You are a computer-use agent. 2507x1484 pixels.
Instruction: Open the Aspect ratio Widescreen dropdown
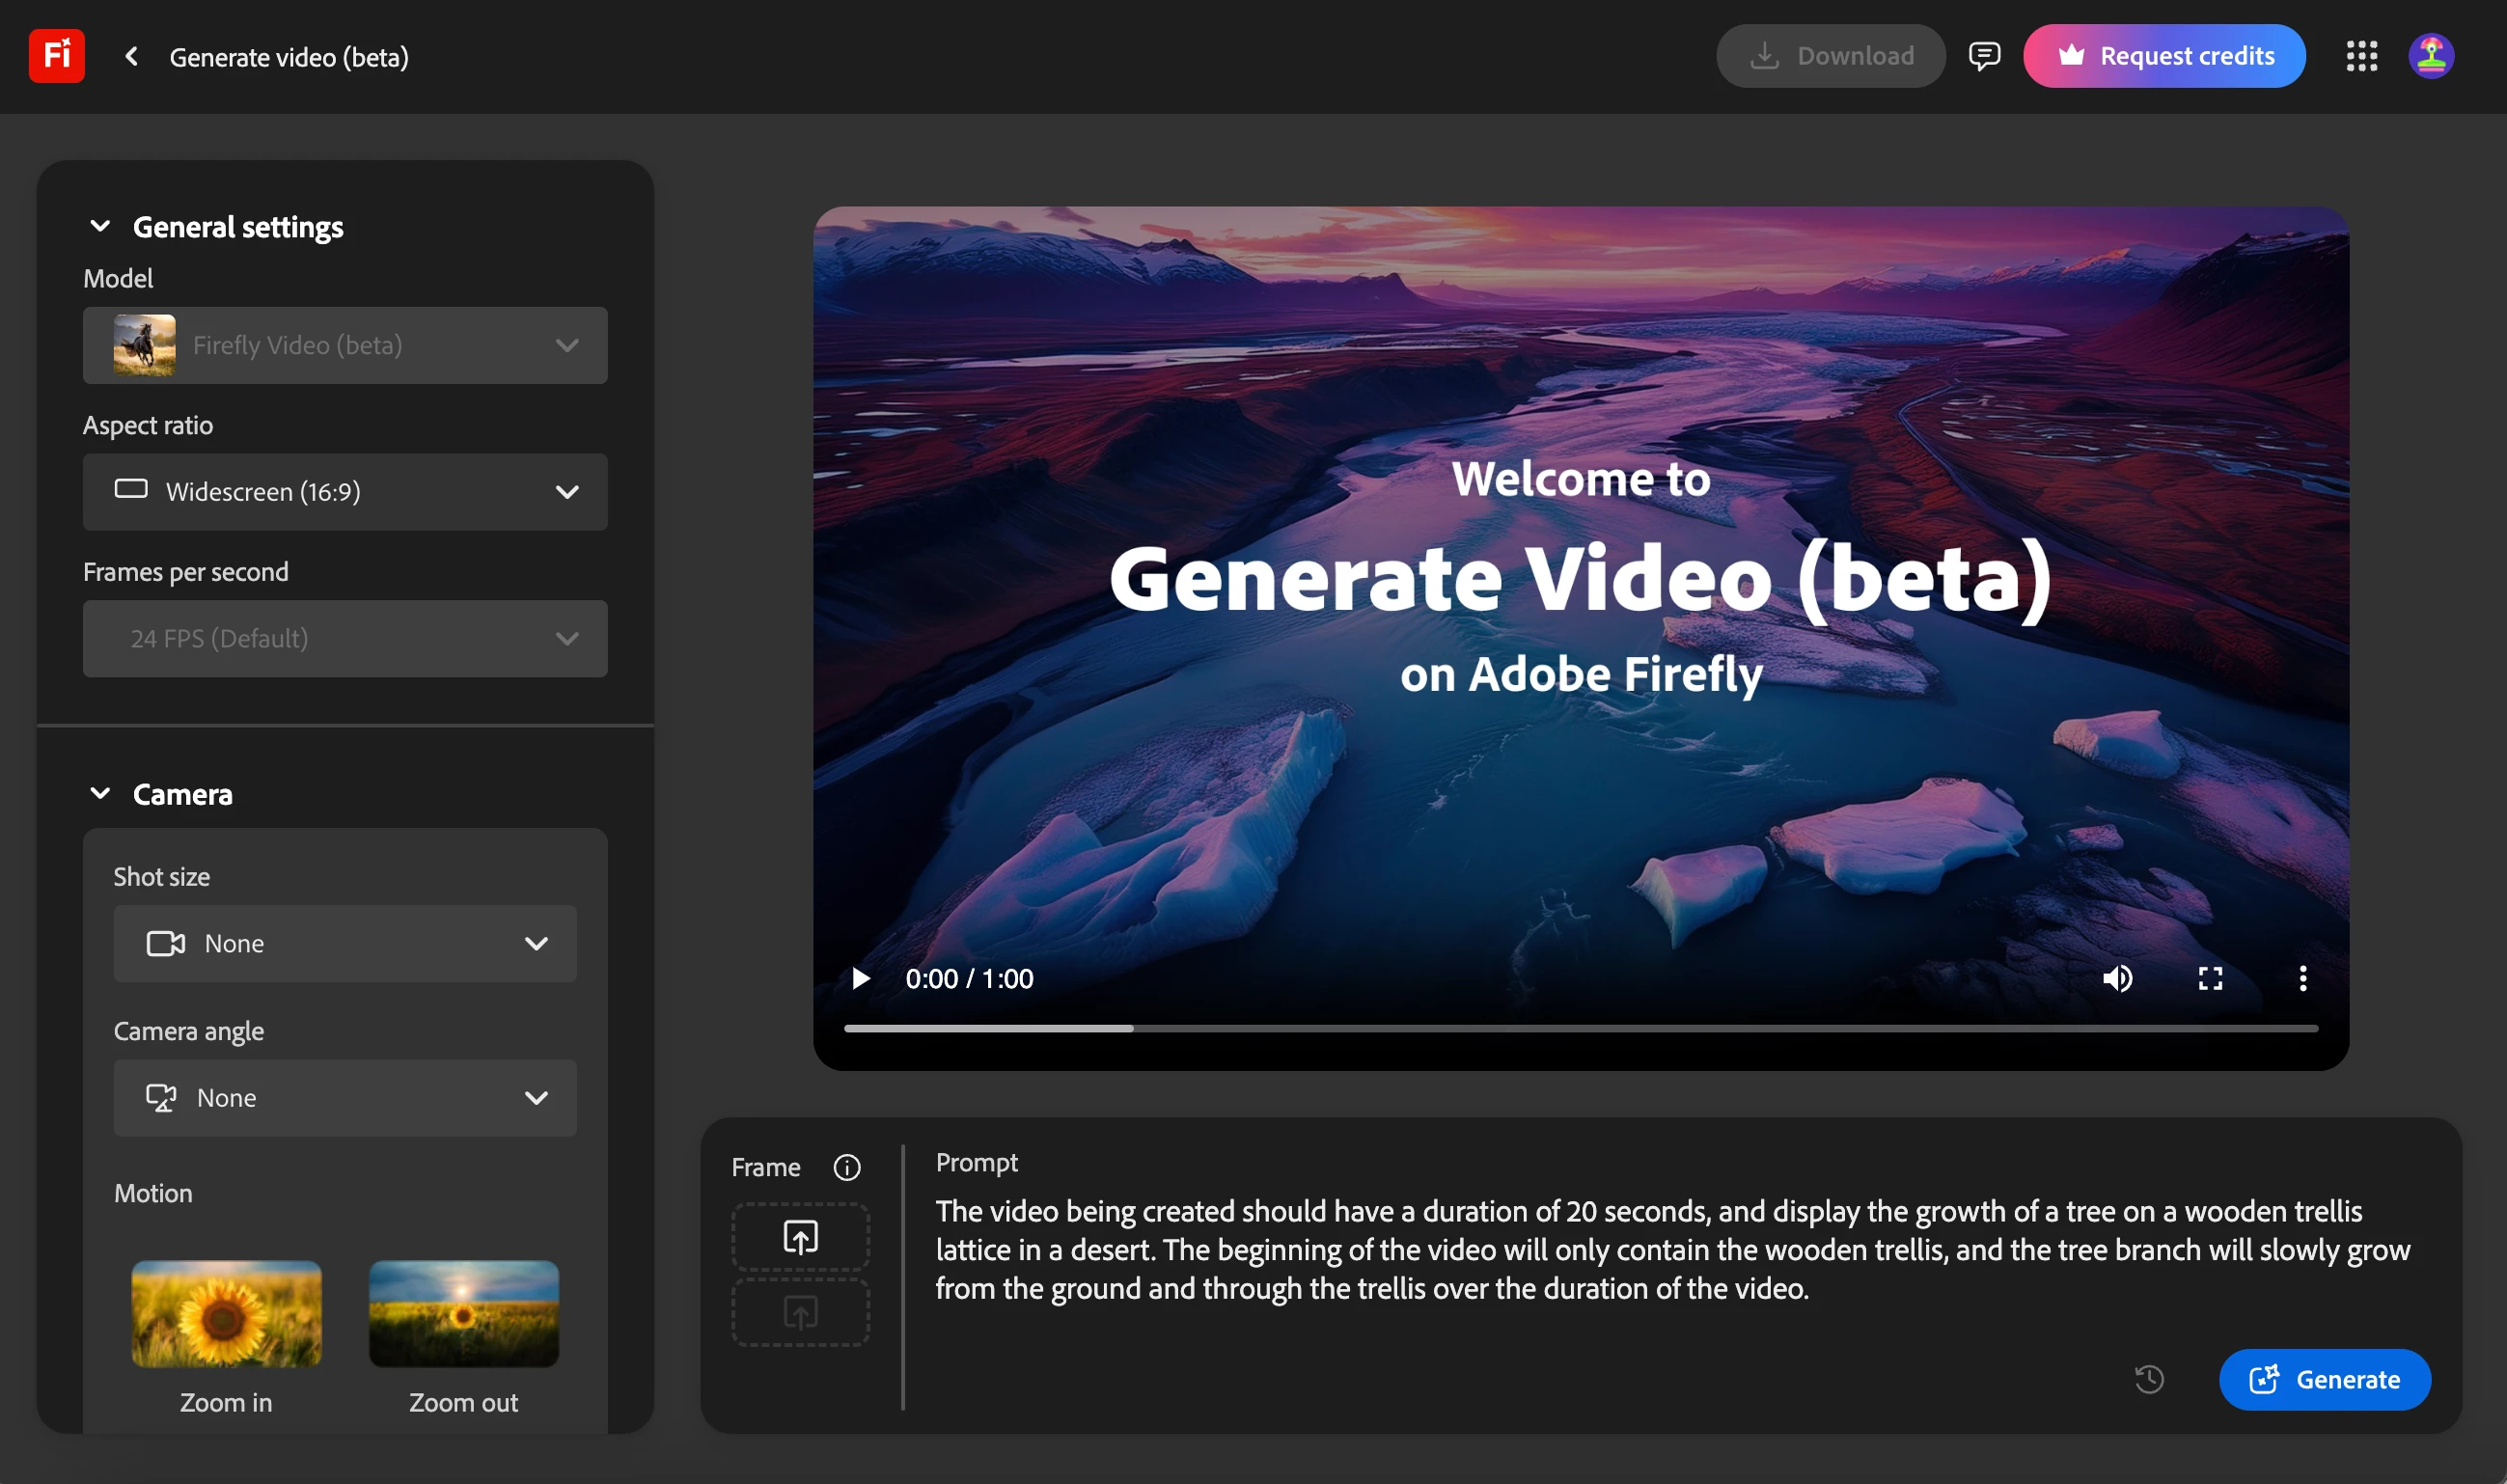[x=345, y=492]
